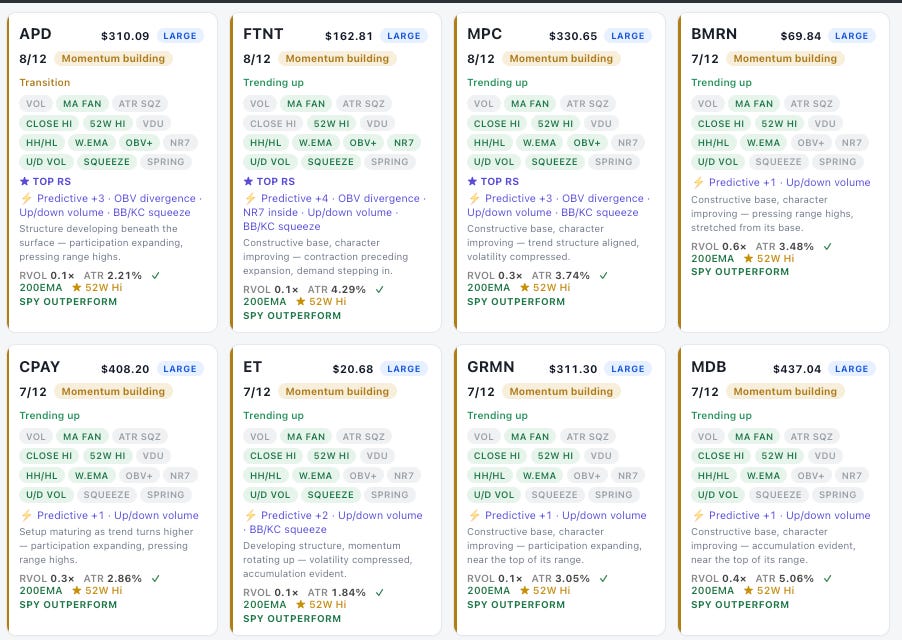902x640 pixels.
Task: Click the 8/12 score on MPC card
Action: [481, 59]
